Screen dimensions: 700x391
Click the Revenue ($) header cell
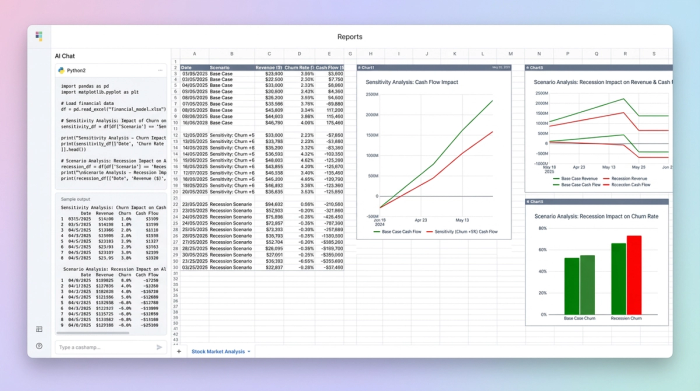pyautogui.click(x=269, y=67)
